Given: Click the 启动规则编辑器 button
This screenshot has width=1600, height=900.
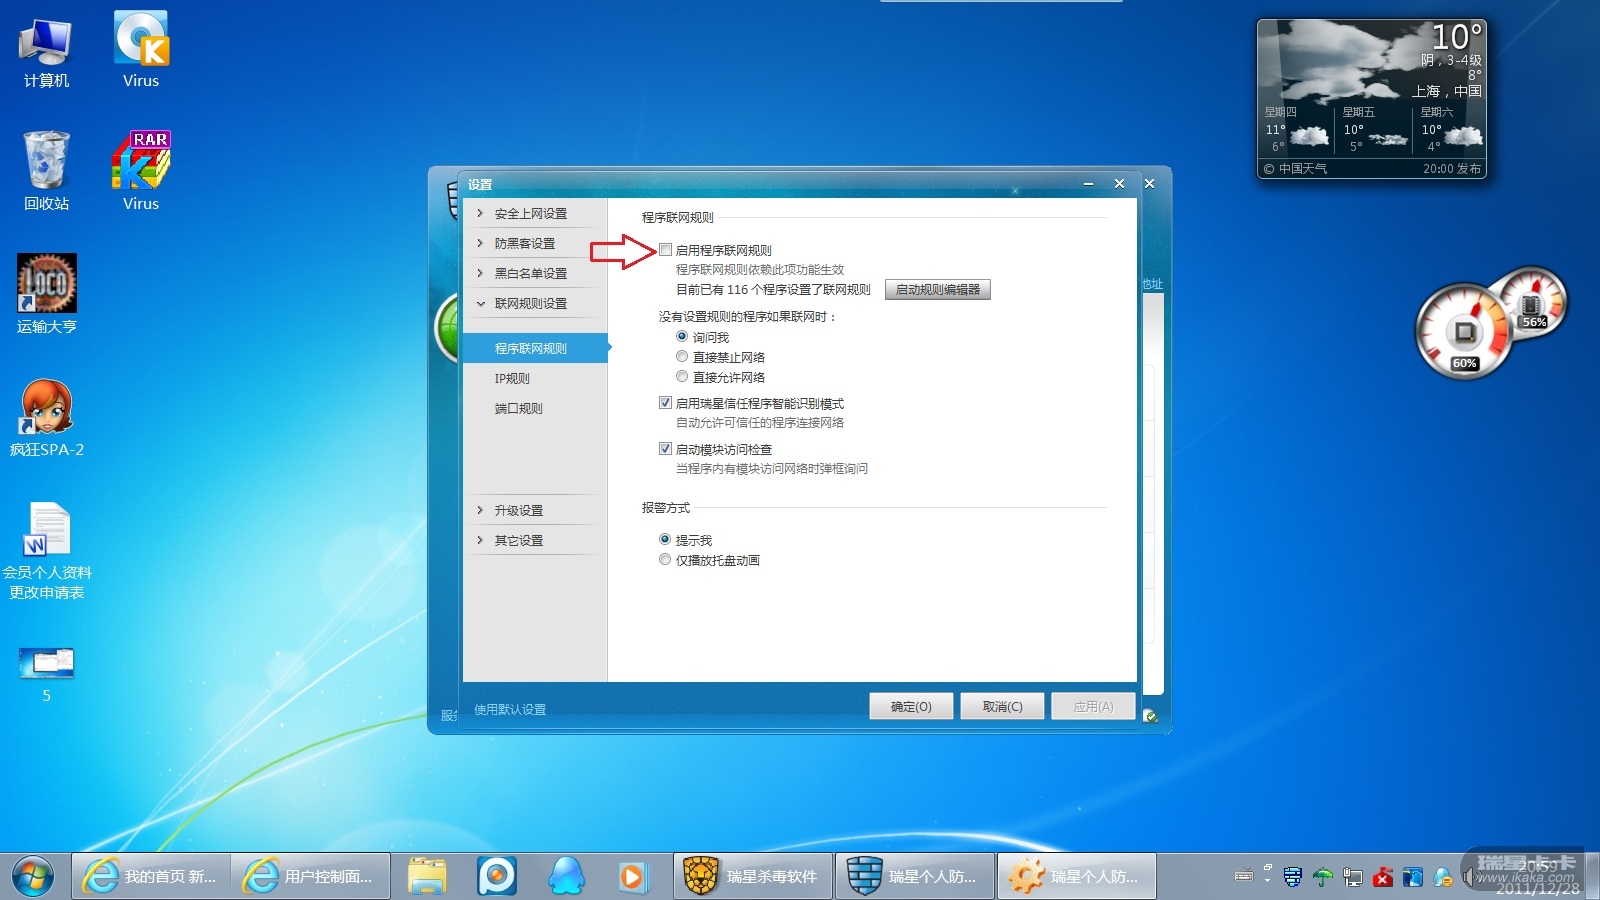Looking at the screenshot, I should tap(937, 290).
